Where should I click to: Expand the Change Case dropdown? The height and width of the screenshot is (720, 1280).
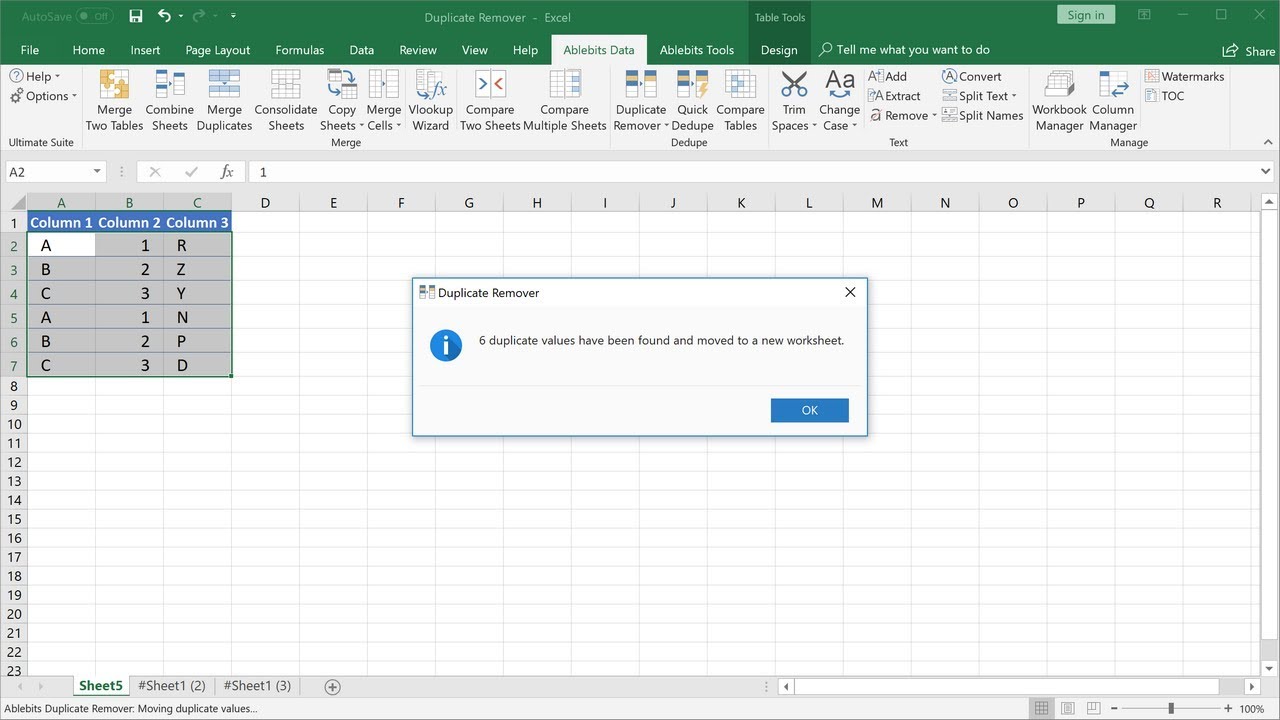click(856, 126)
